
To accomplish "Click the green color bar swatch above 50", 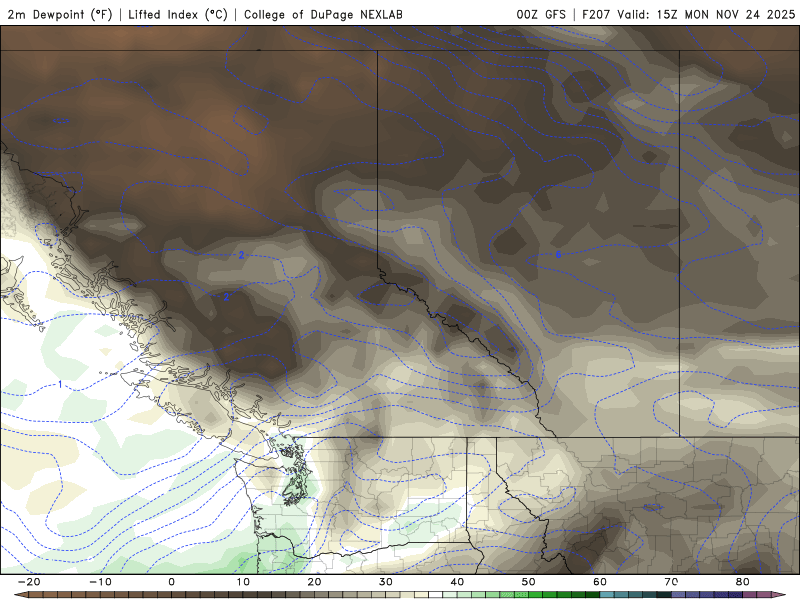I will [536, 595].
